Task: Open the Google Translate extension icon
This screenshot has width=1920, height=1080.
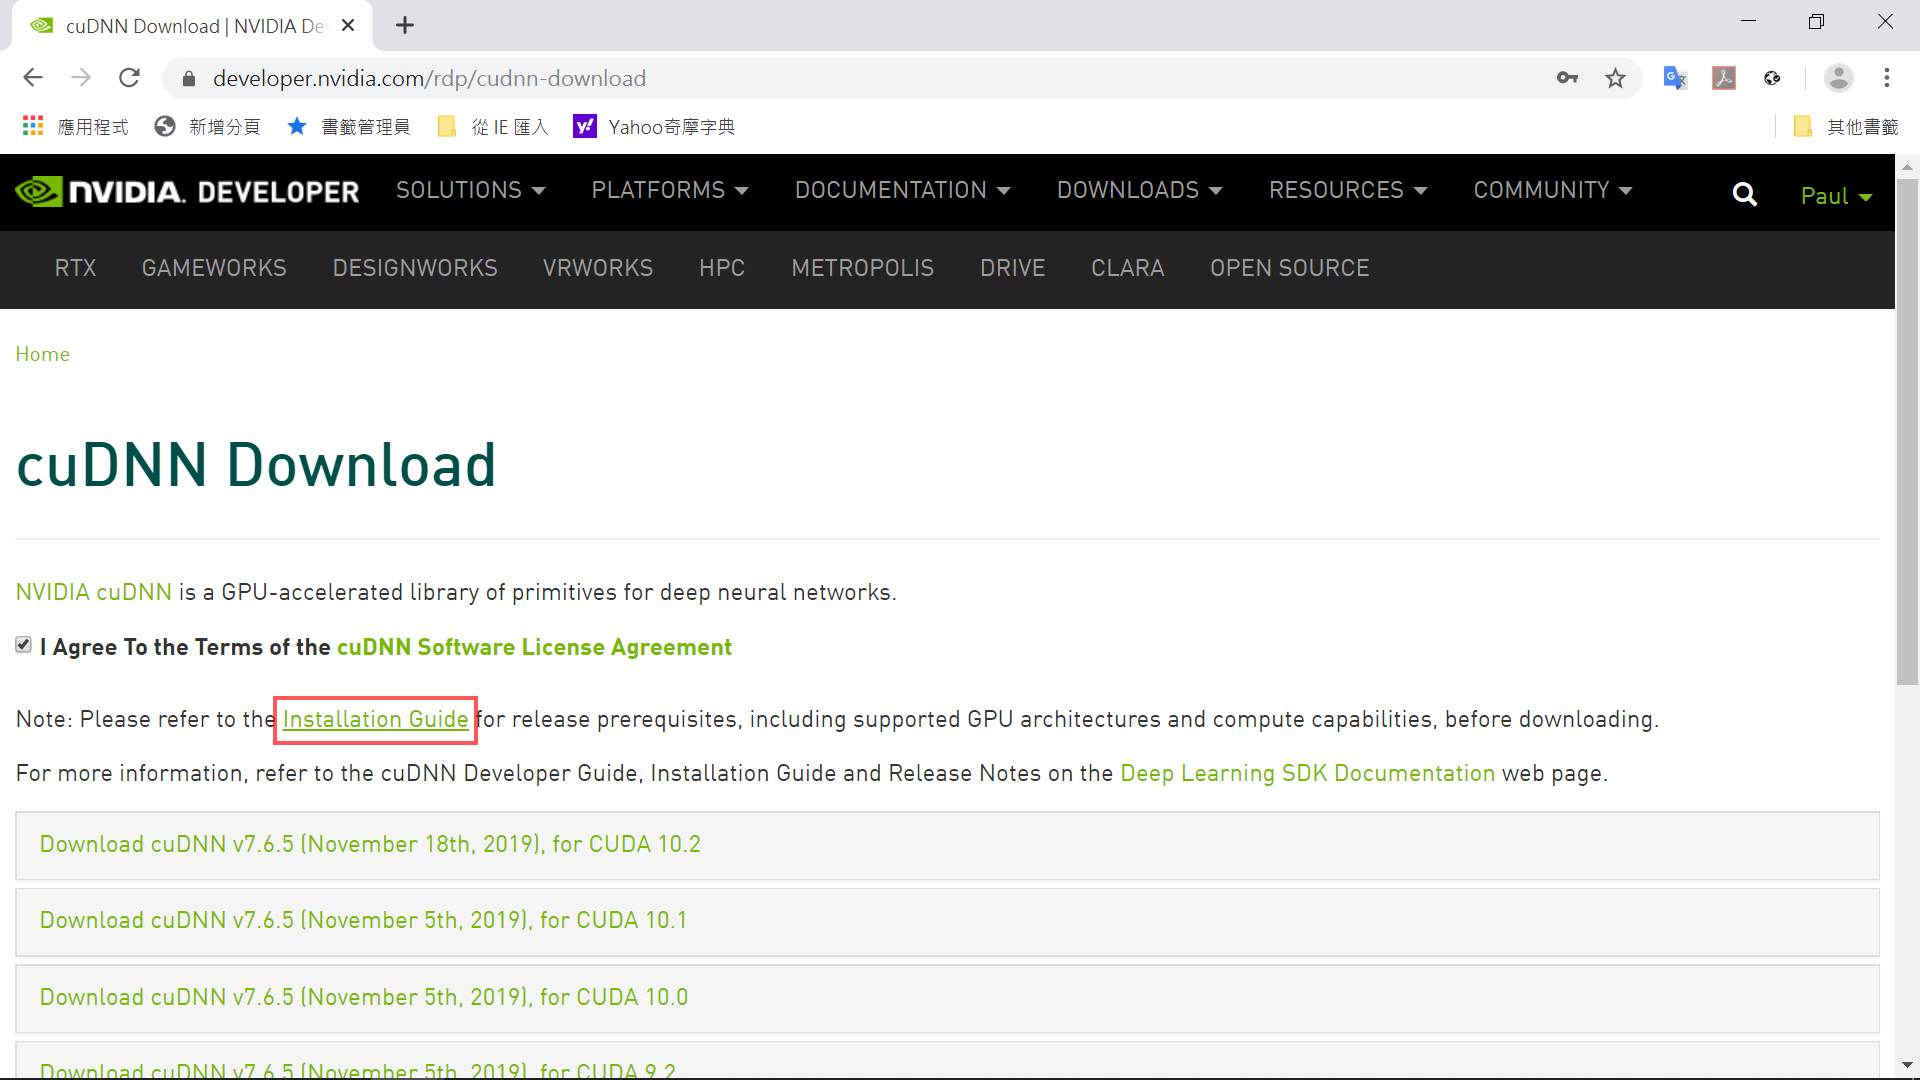Action: (x=1675, y=78)
